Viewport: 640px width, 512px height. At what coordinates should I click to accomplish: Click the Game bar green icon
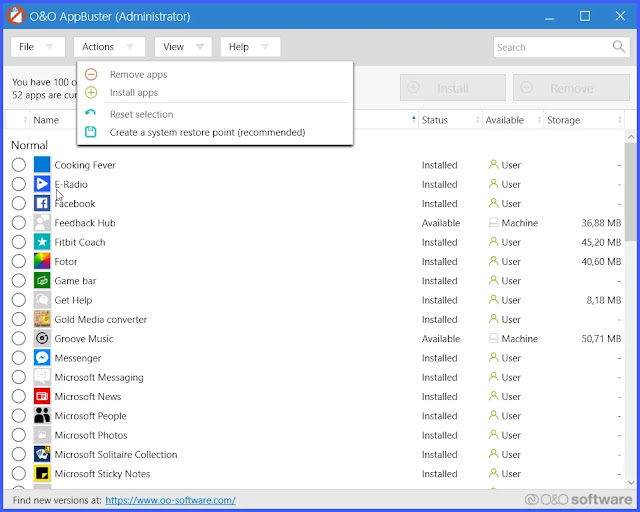pyautogui.click(x=42, y=280)
